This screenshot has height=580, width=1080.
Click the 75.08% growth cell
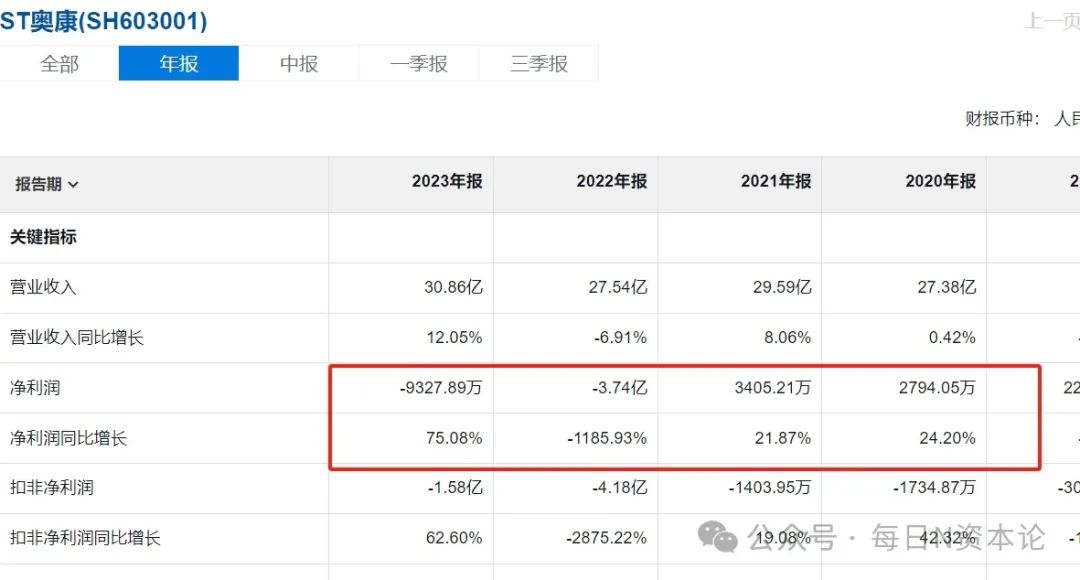[x=455, y=438]
